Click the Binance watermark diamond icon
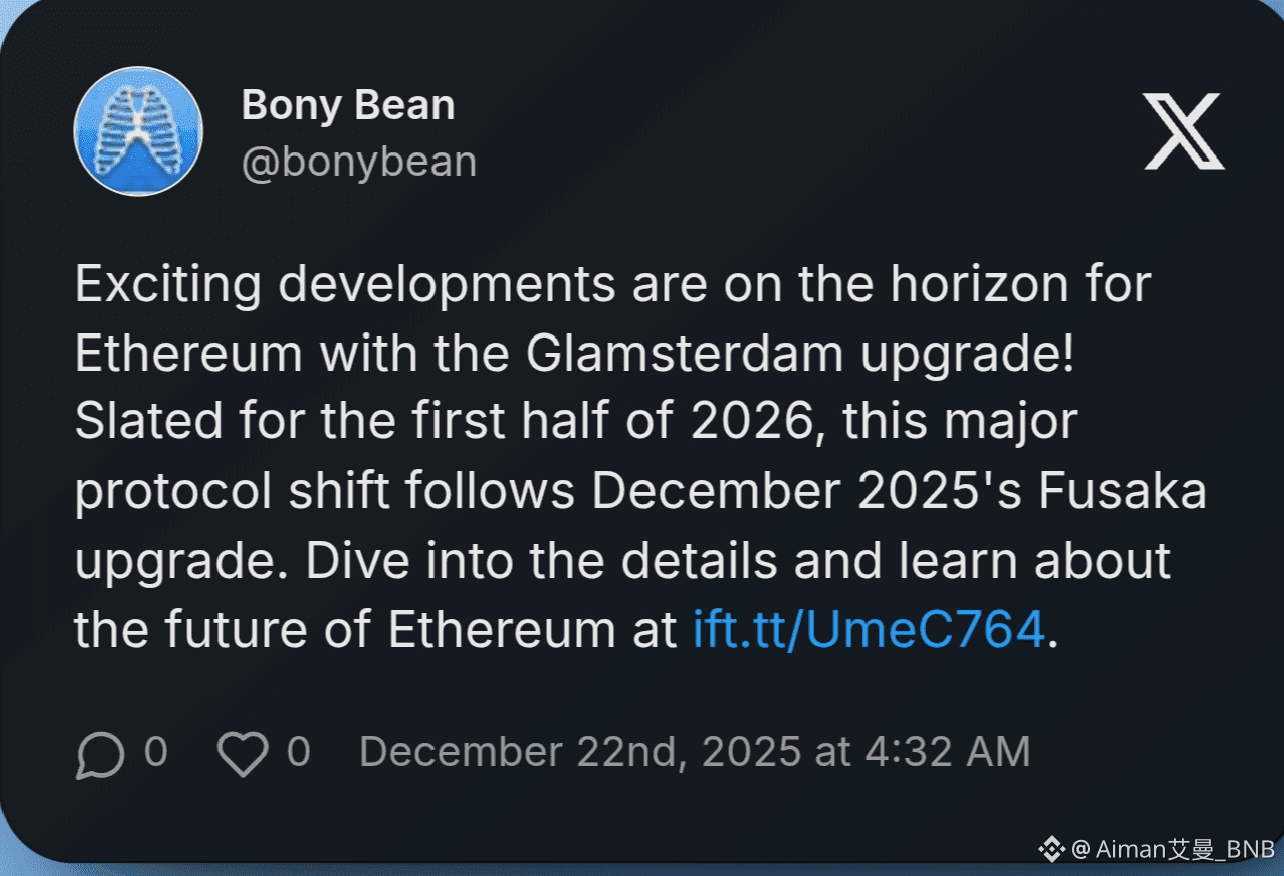 pos(1051,850)
